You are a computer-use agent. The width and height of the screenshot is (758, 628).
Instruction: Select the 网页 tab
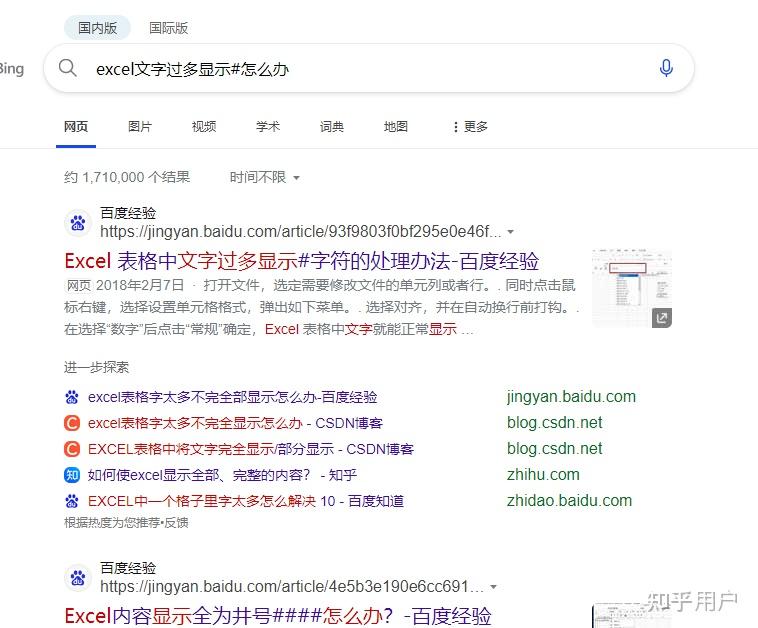[76, 127]
